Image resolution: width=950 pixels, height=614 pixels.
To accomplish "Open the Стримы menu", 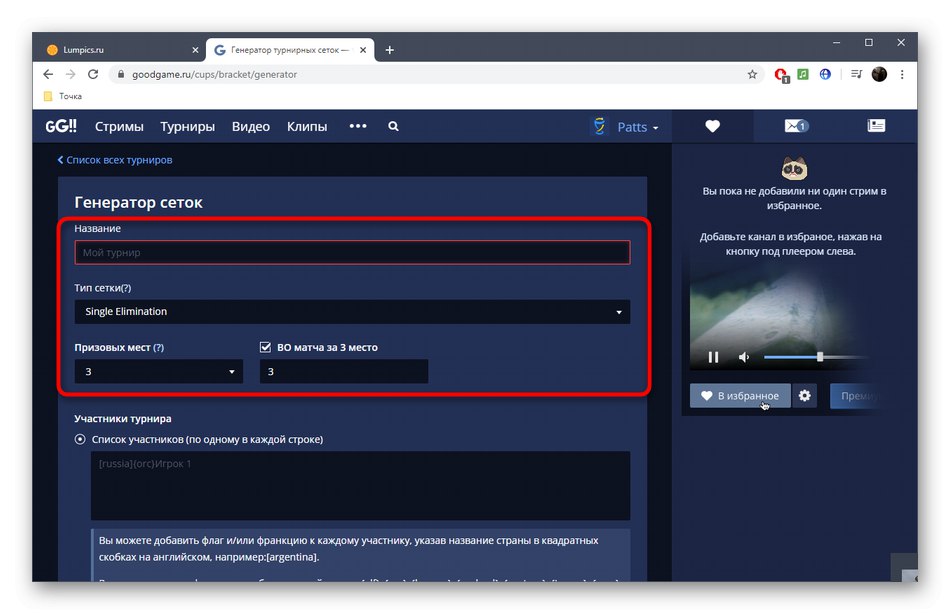I will coord(119,126).
